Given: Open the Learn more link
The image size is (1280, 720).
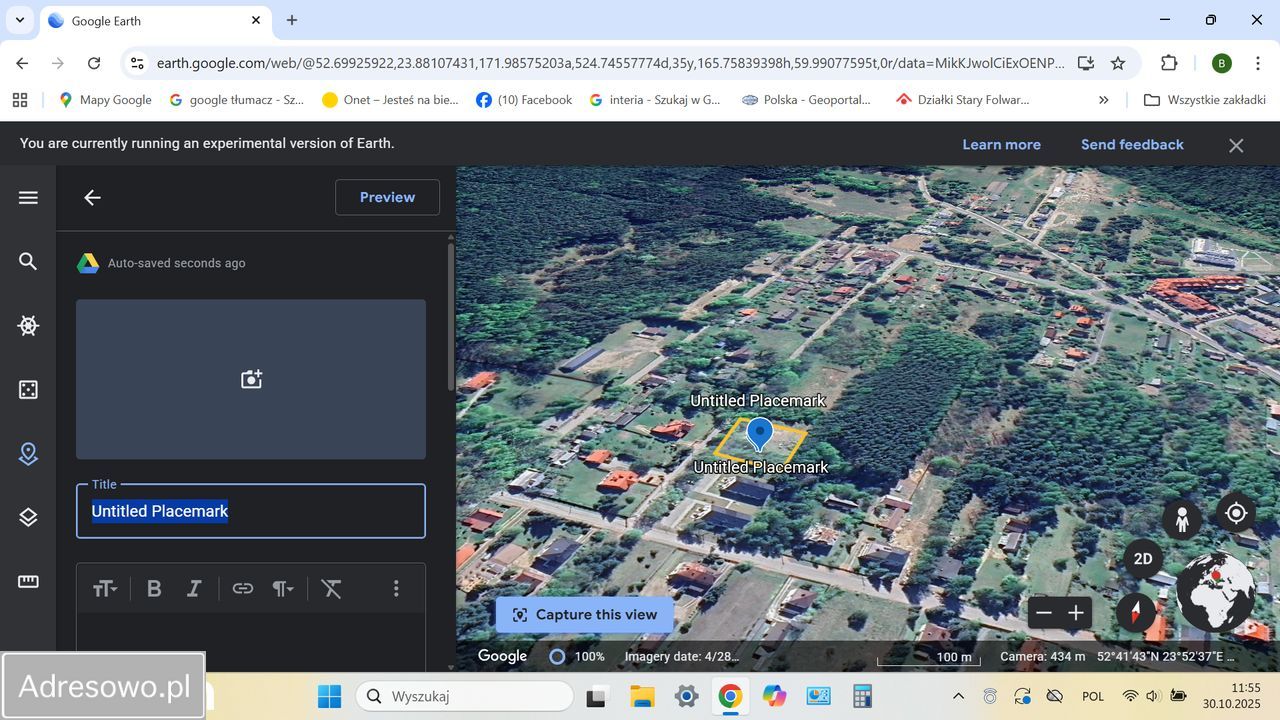Looking at the screenshot, I should point(1001,144).
